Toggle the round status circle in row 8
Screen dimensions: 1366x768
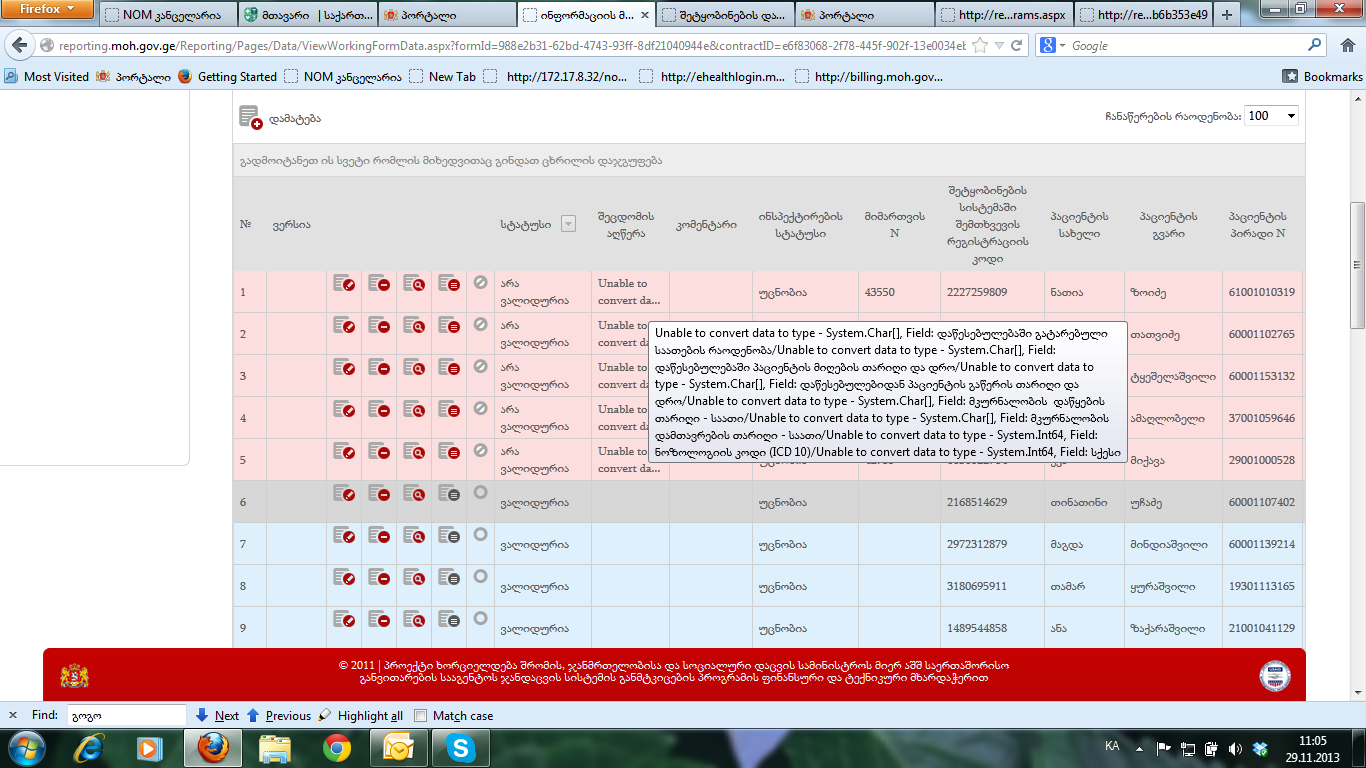tap(480, 577)
